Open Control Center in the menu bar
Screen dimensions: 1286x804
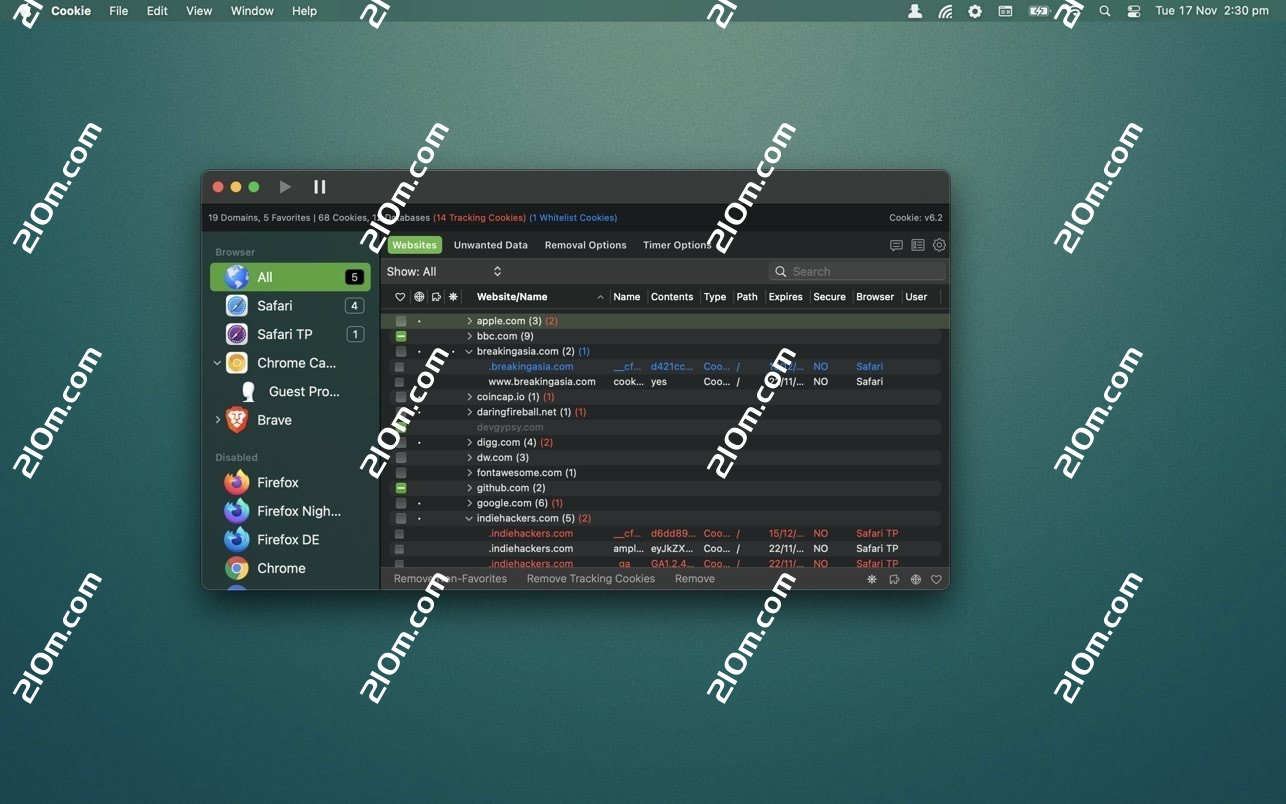(1134, 11)
